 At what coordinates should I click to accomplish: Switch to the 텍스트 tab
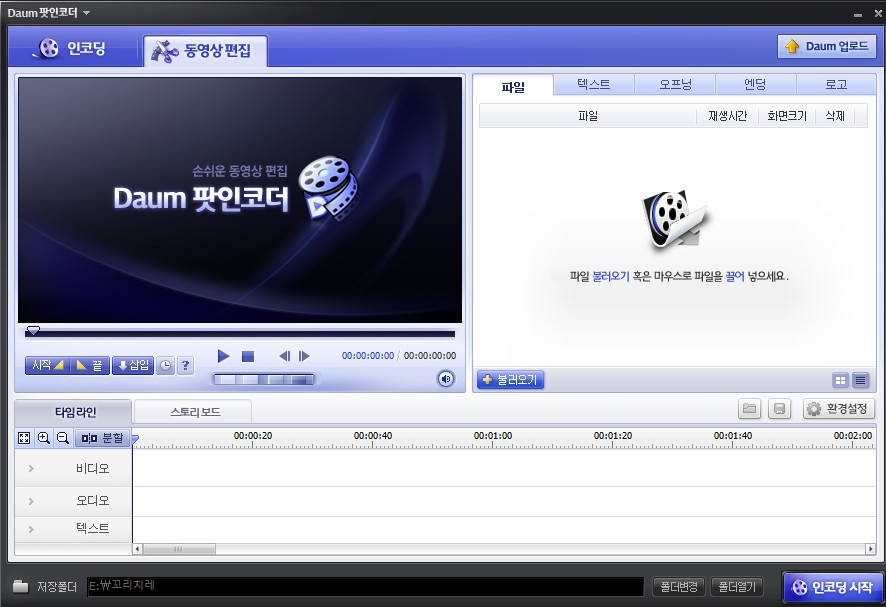593,84
